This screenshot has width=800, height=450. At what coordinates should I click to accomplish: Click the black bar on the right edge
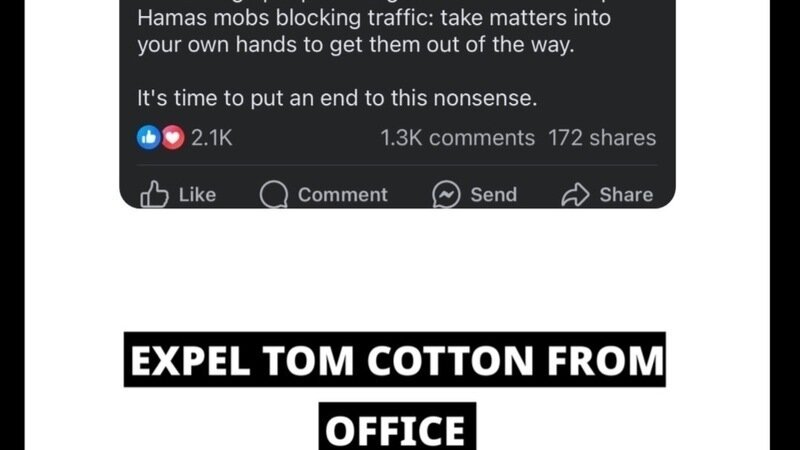click(x=785, y=225)
